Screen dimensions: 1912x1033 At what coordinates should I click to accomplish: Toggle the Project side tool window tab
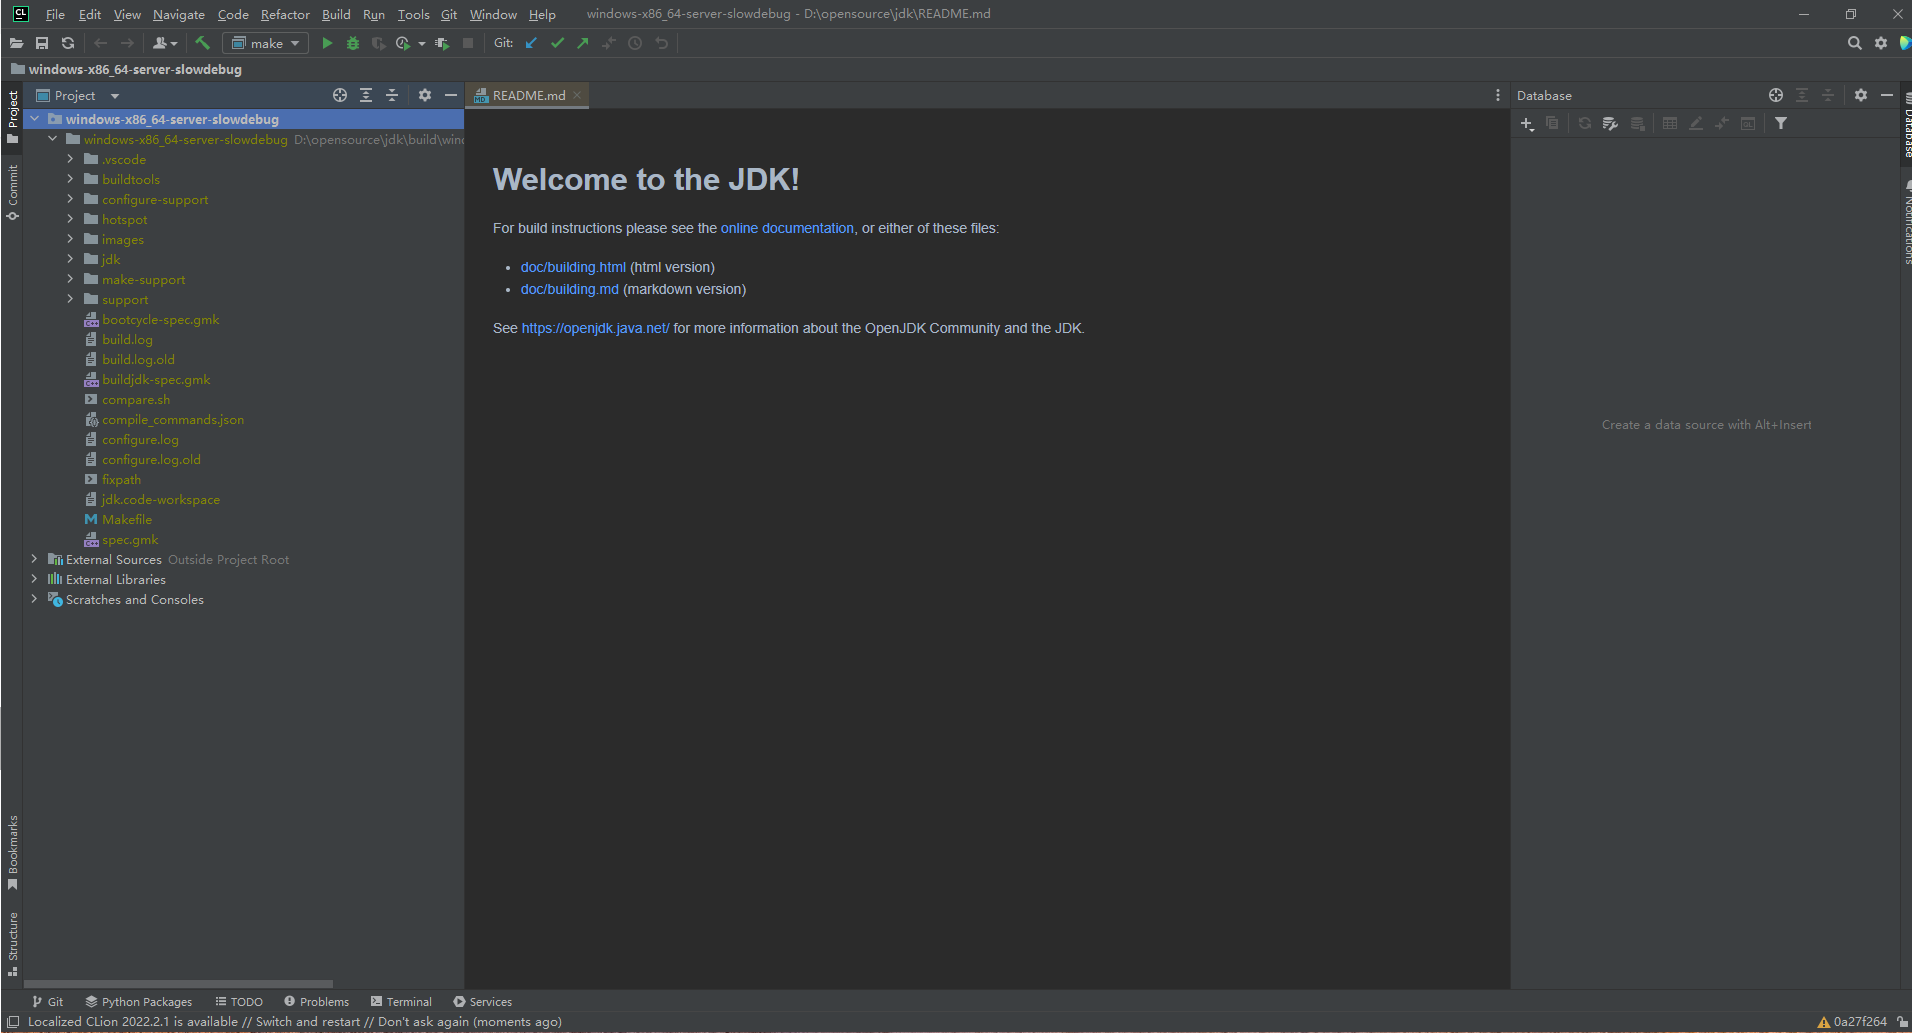pos(12,117)
